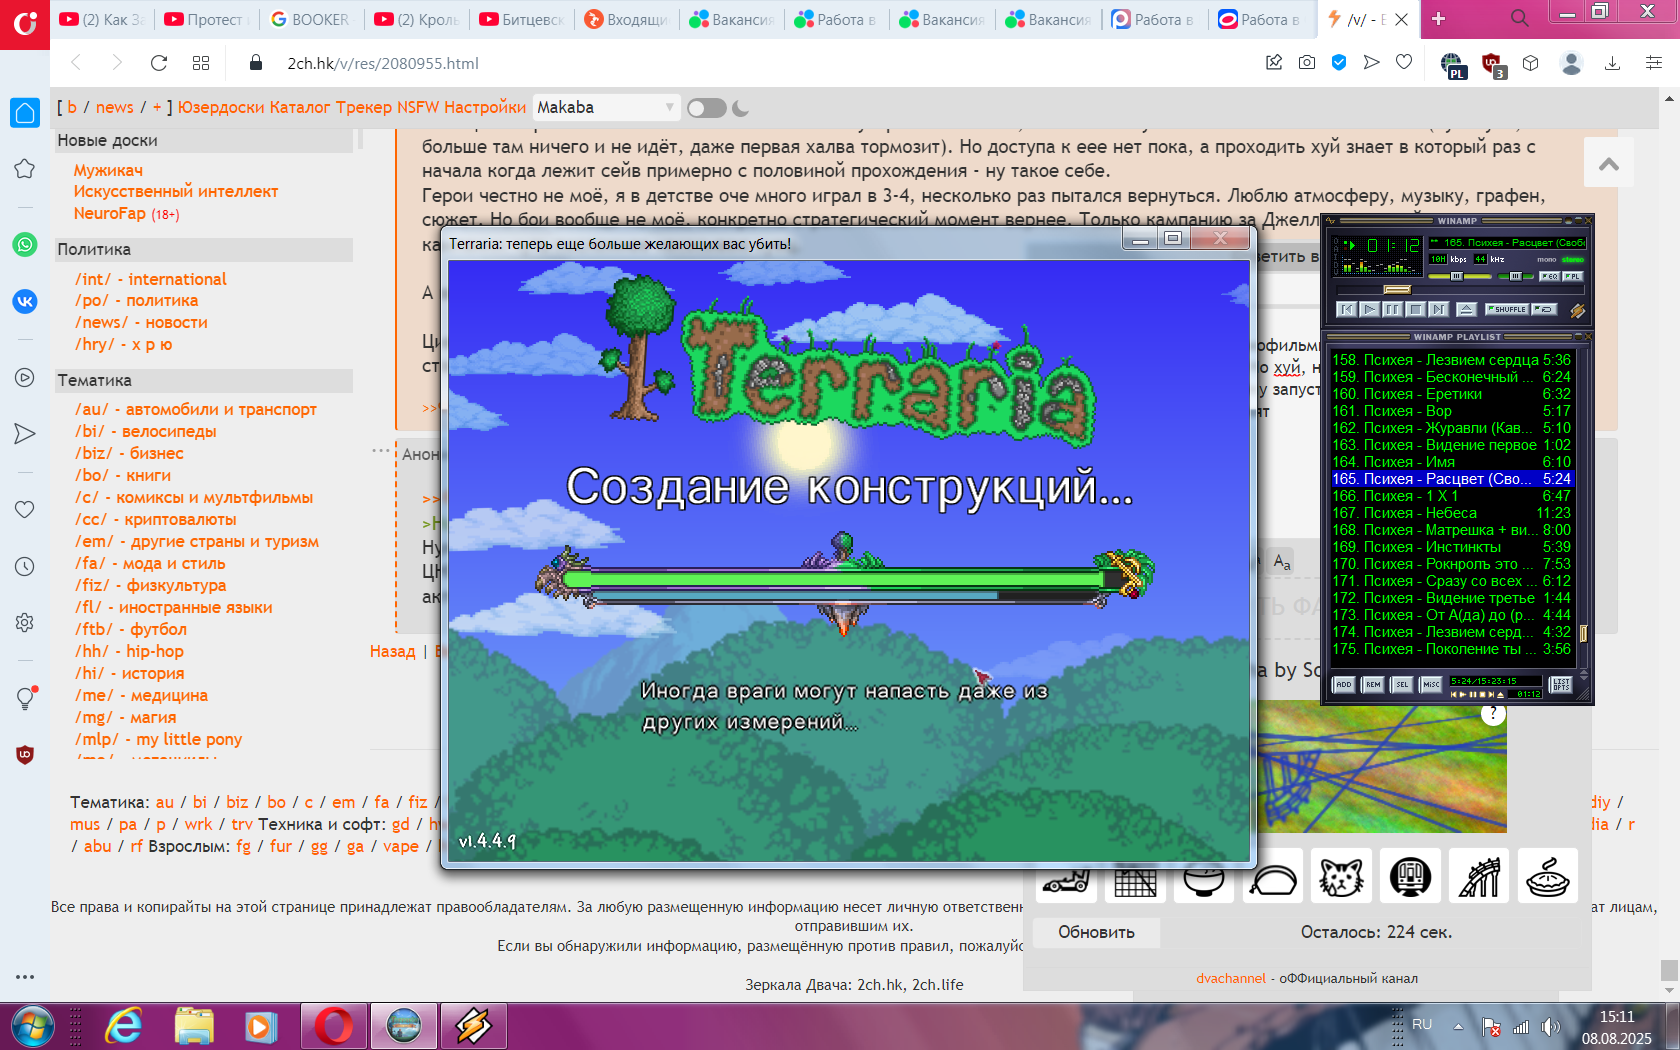Click the volume speaker tray icon
The width and height of the screenshot is (1680, 1050).
1550,1026
